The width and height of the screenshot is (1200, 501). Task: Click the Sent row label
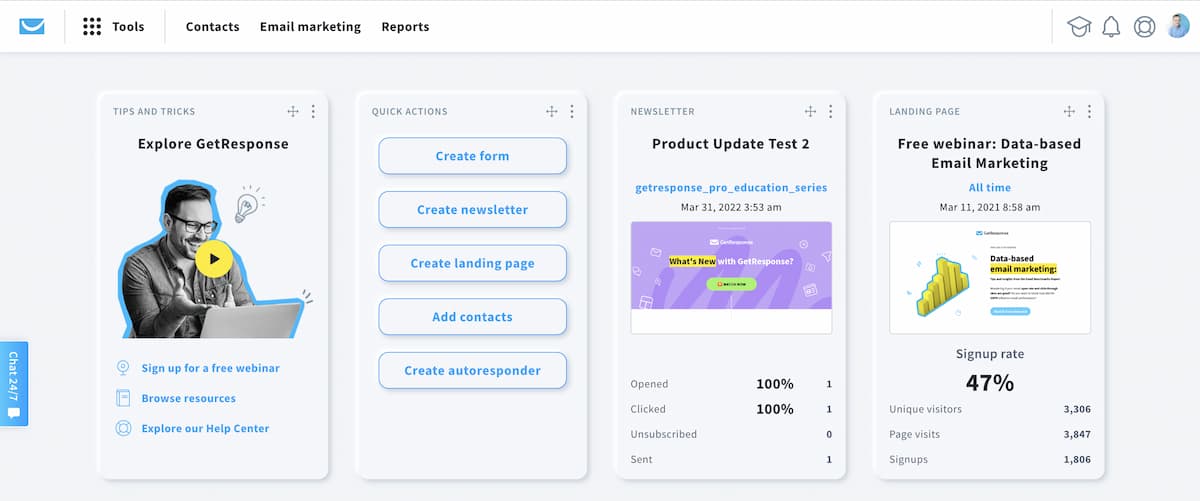641,460
